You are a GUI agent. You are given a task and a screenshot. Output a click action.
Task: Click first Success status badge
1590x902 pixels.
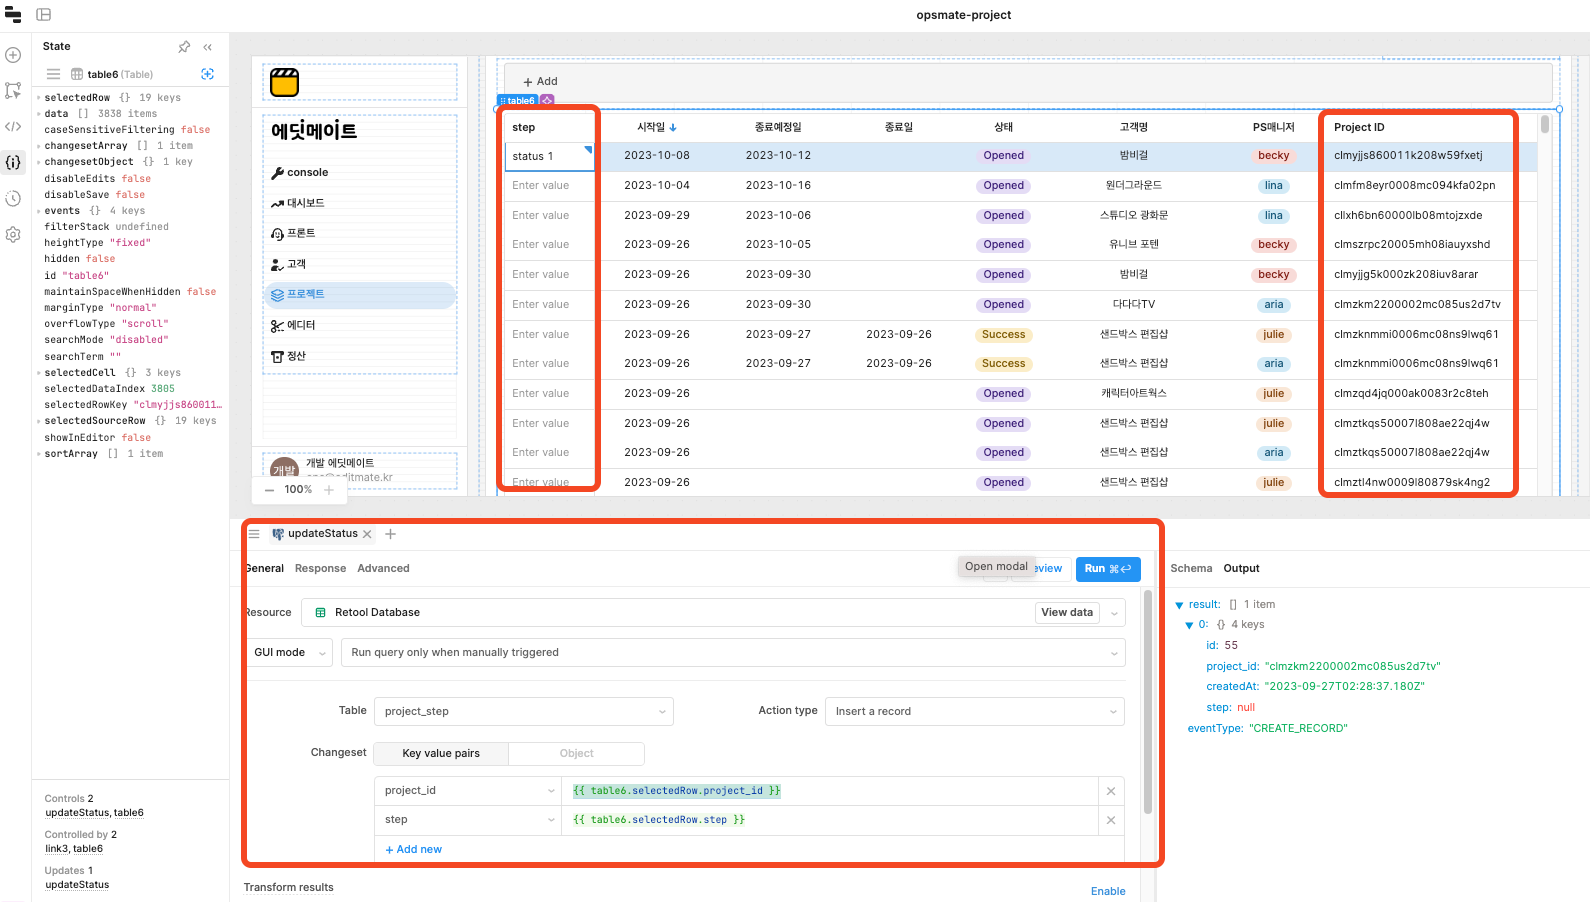pos(1003,335)
